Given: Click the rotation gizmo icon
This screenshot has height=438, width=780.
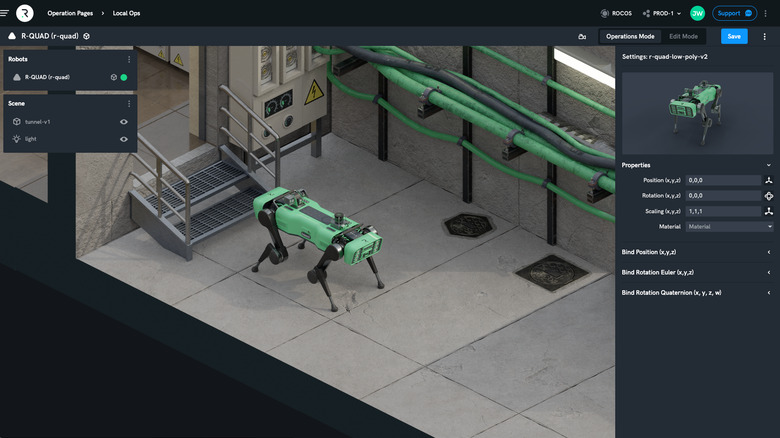Looking at the screenshot, I should [x=768, y=196].
